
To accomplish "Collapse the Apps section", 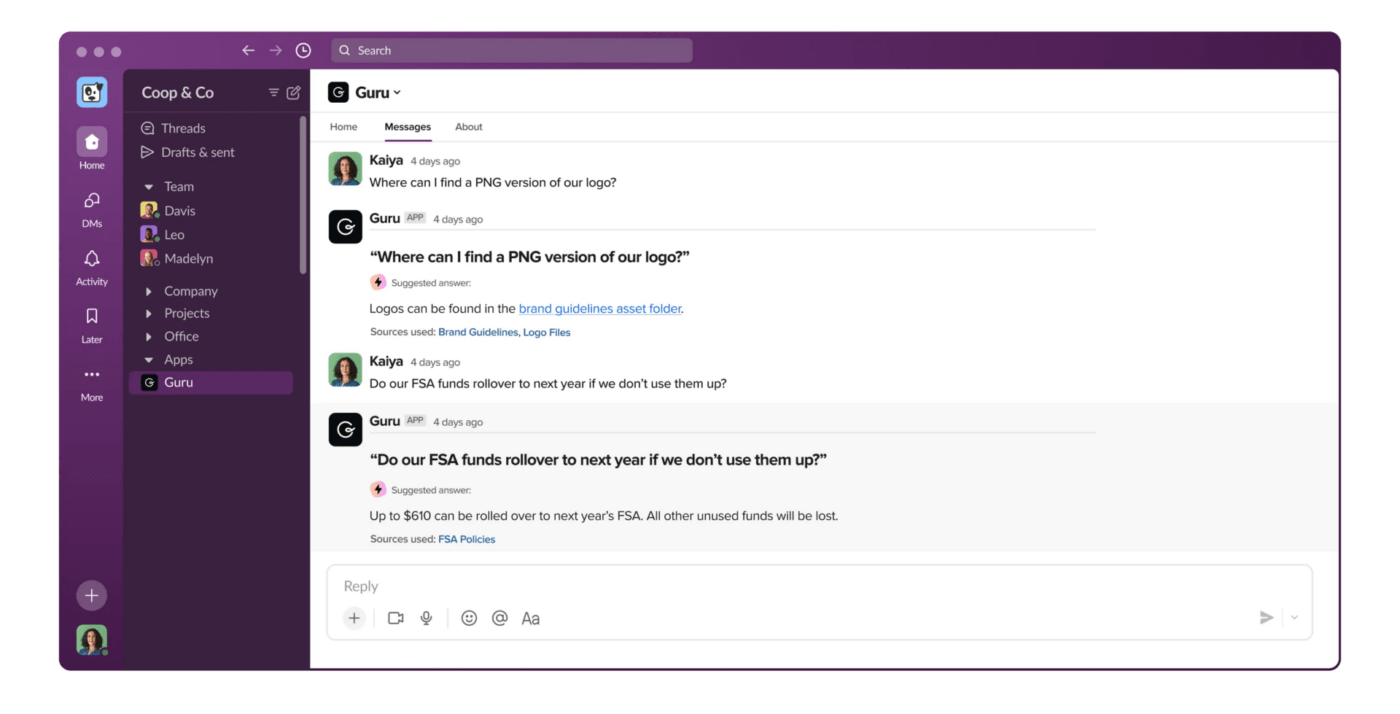I will pos(149,360).
